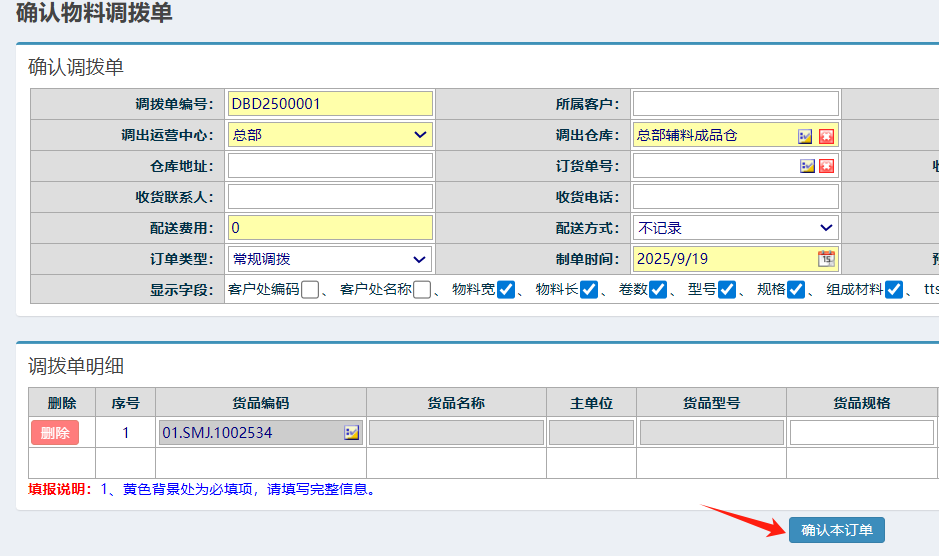Click the 配送费用 input box
The height and width of the screenshot is (556, 939).
330,228
